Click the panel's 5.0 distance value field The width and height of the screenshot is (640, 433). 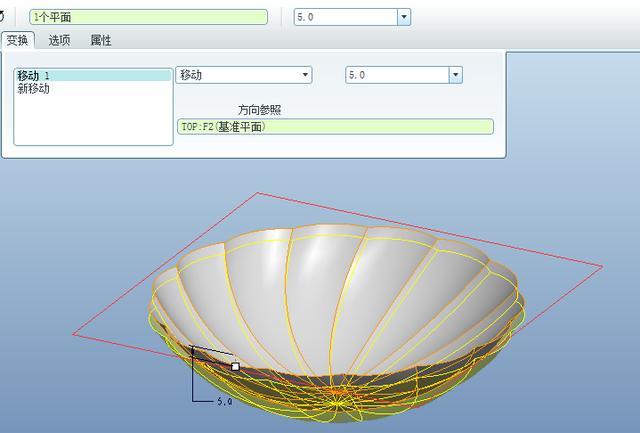point(396,75)
